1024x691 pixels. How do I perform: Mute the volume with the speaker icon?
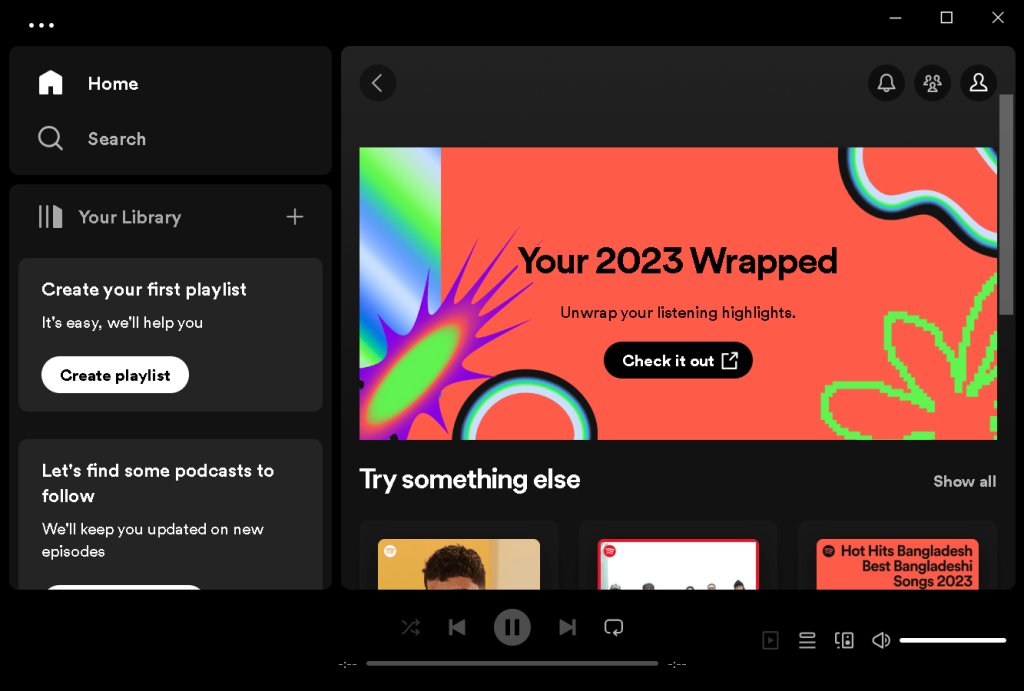(x=880, y=640)
